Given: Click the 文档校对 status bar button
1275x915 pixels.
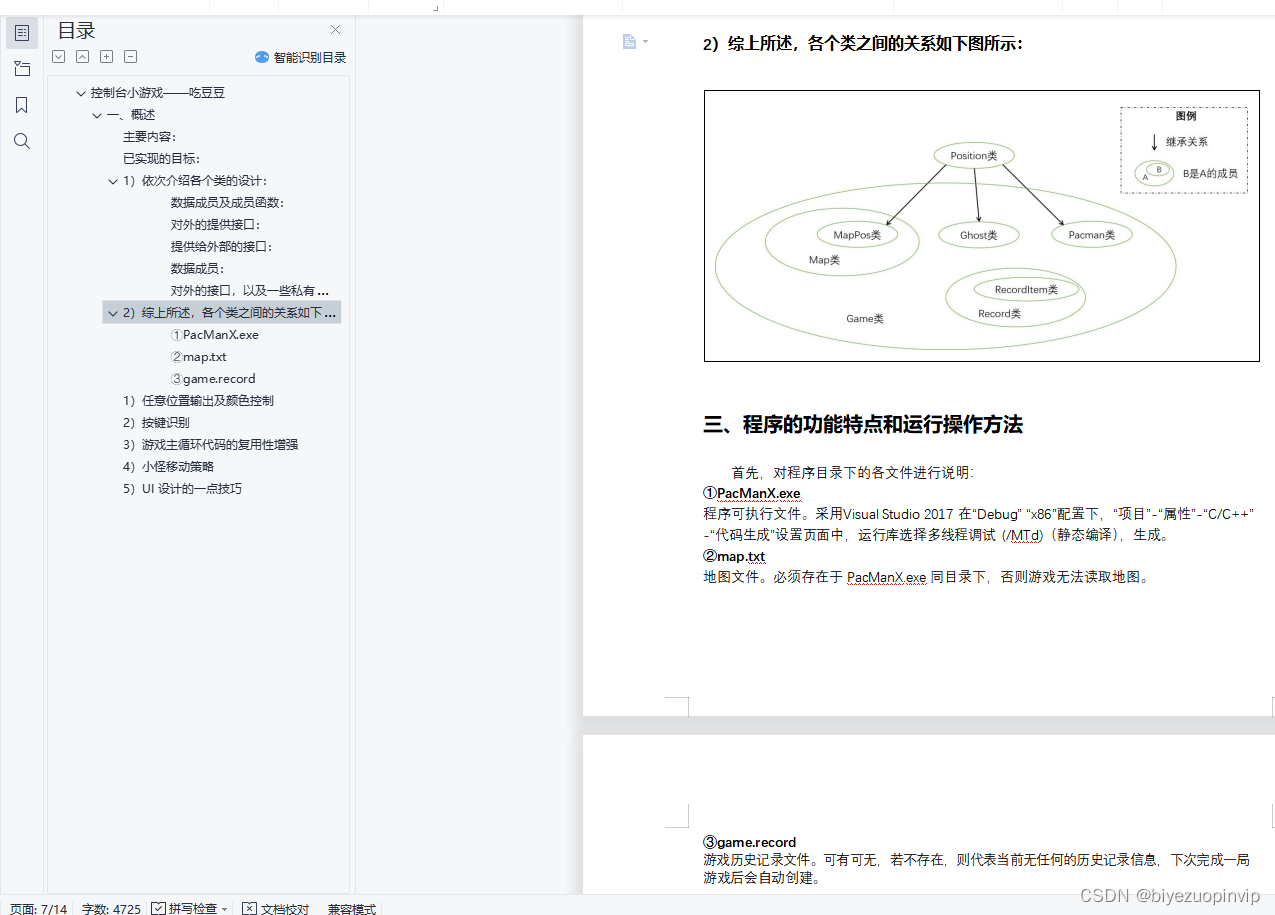Looking at the screenshot, I should (x=276, y=909).
